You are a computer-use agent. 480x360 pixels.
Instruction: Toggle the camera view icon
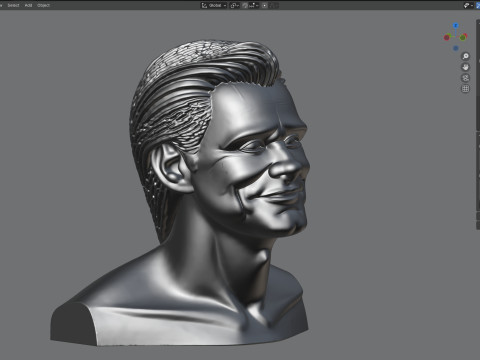(466, 78)
